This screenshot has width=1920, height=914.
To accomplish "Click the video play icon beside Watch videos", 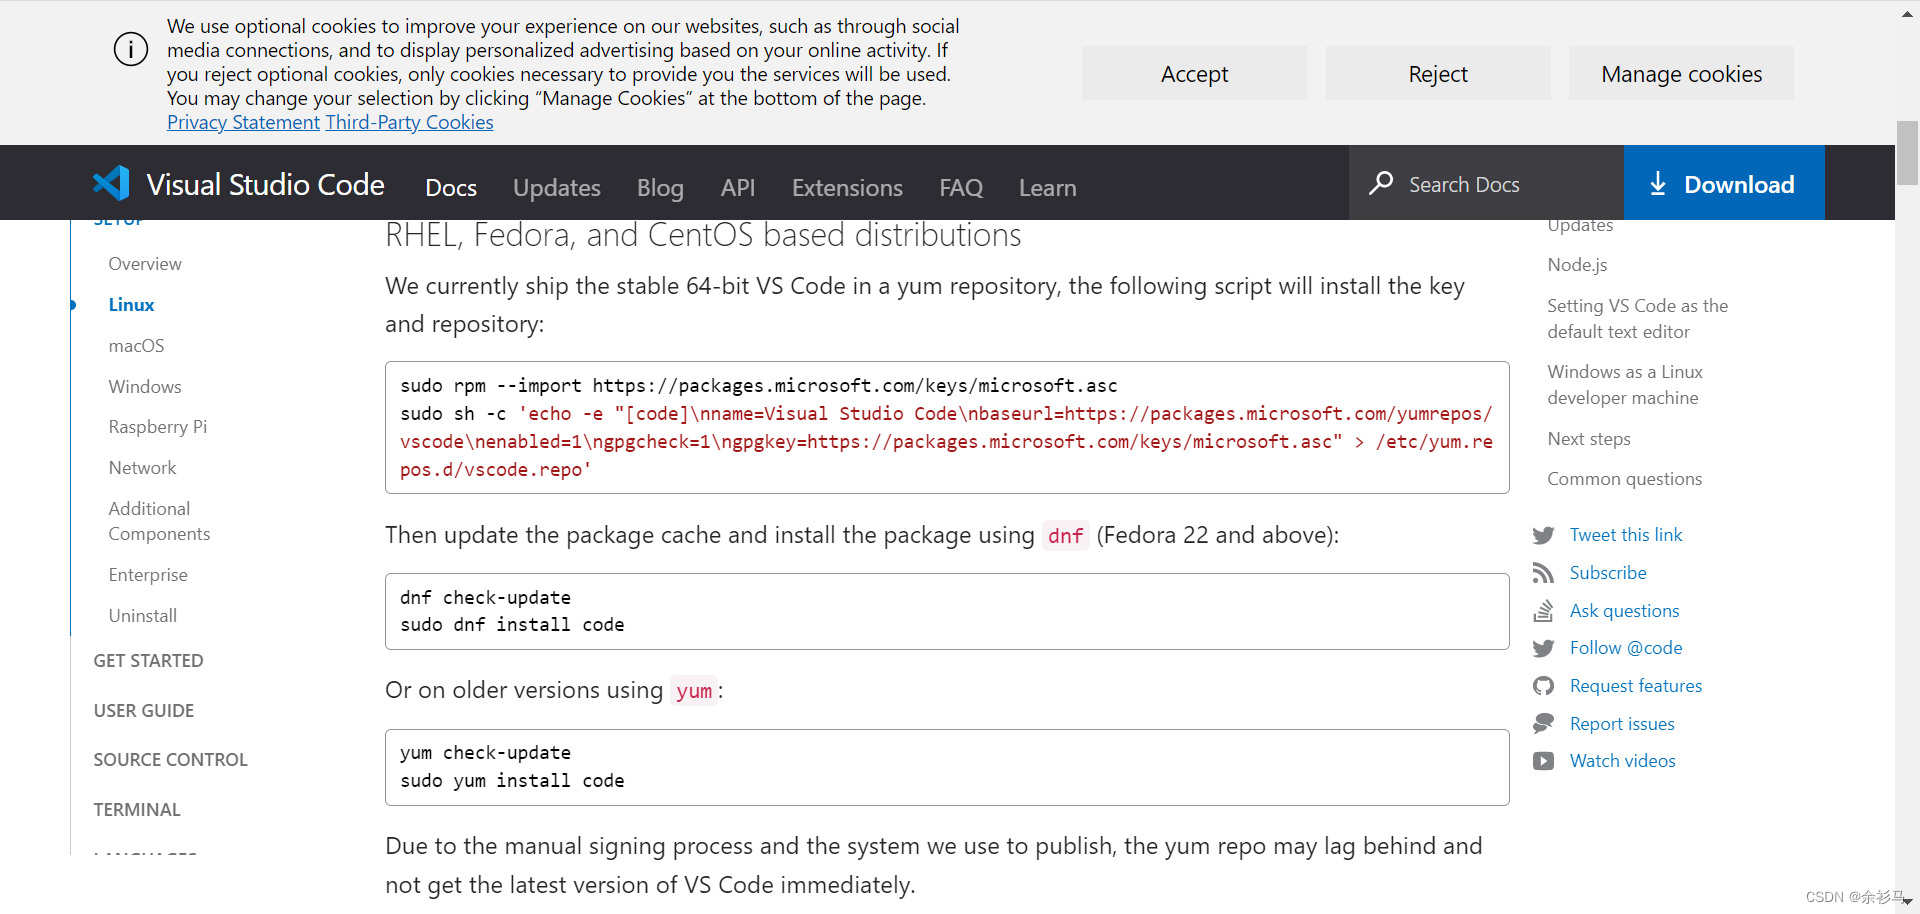I will click(x=1543, y=761).
